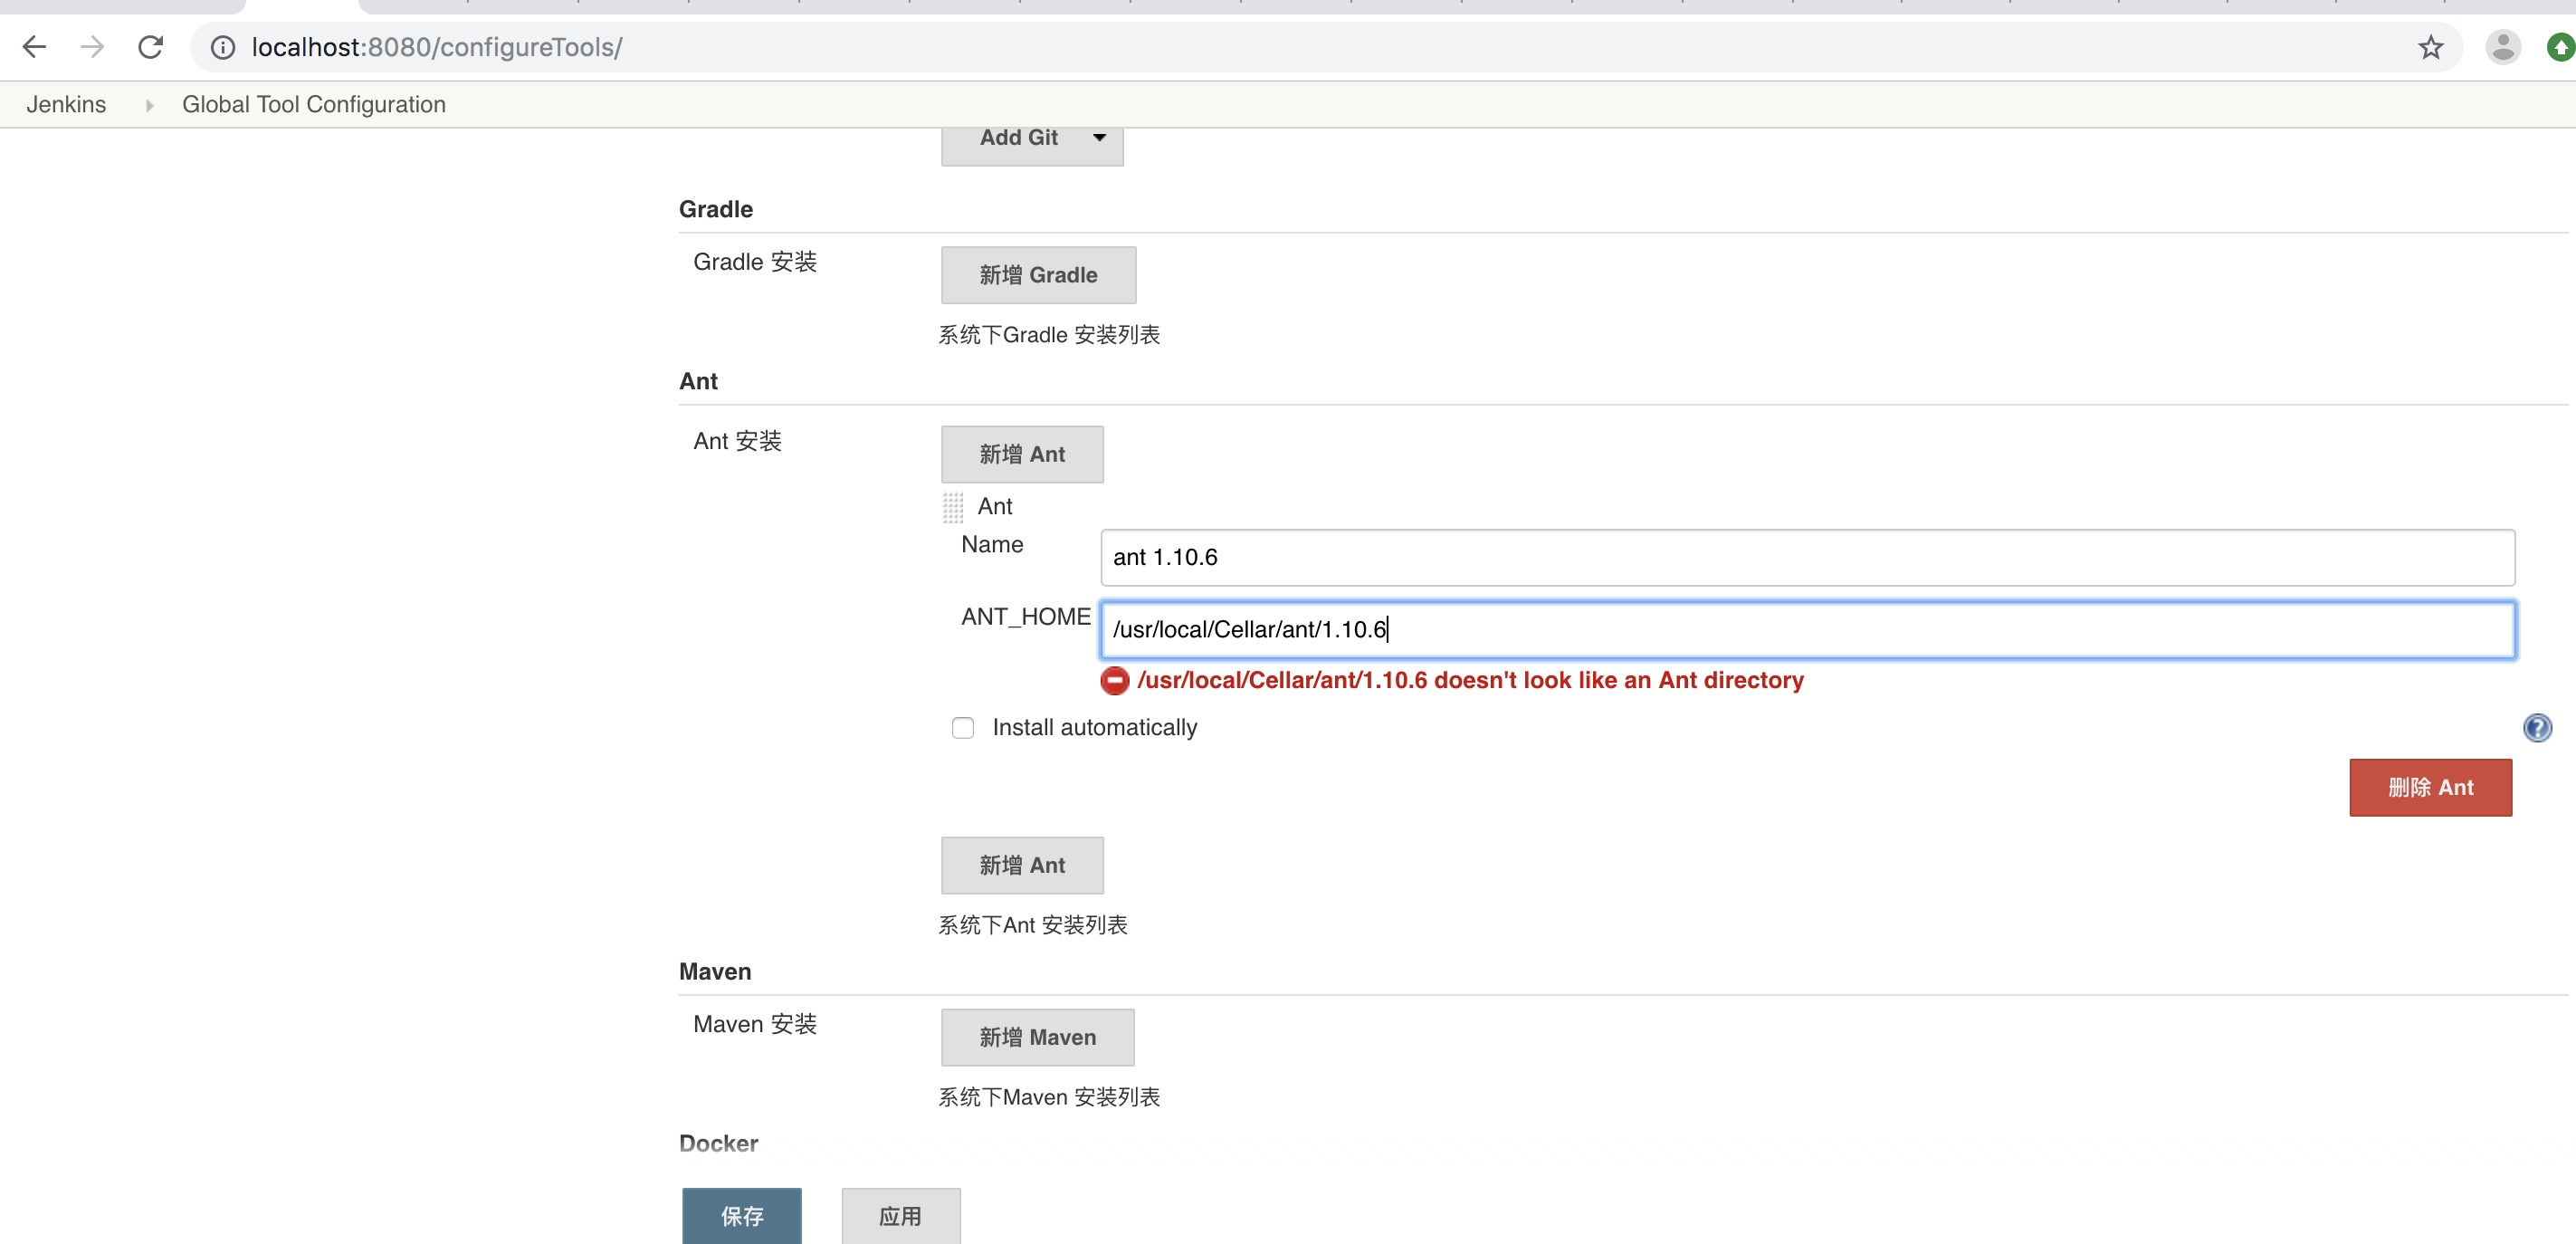Expand the Jenkins breadcrumb arrow
Image resolution: width=2576 pixels, height=1244 pixels.
[149, 105]
